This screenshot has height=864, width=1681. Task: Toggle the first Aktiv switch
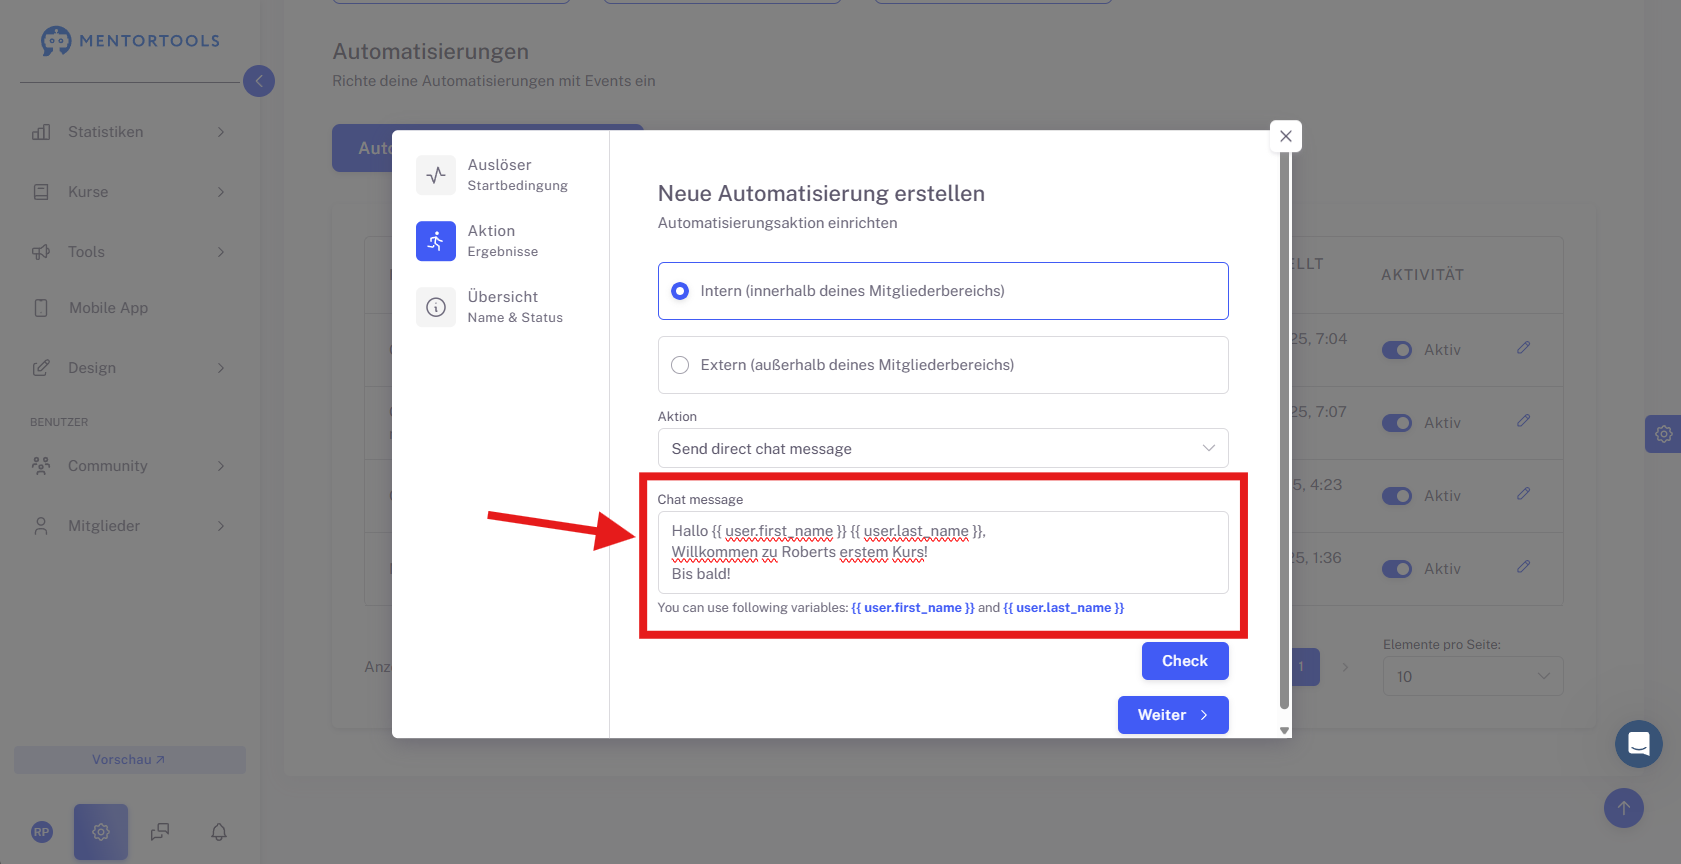point(1397,350)
